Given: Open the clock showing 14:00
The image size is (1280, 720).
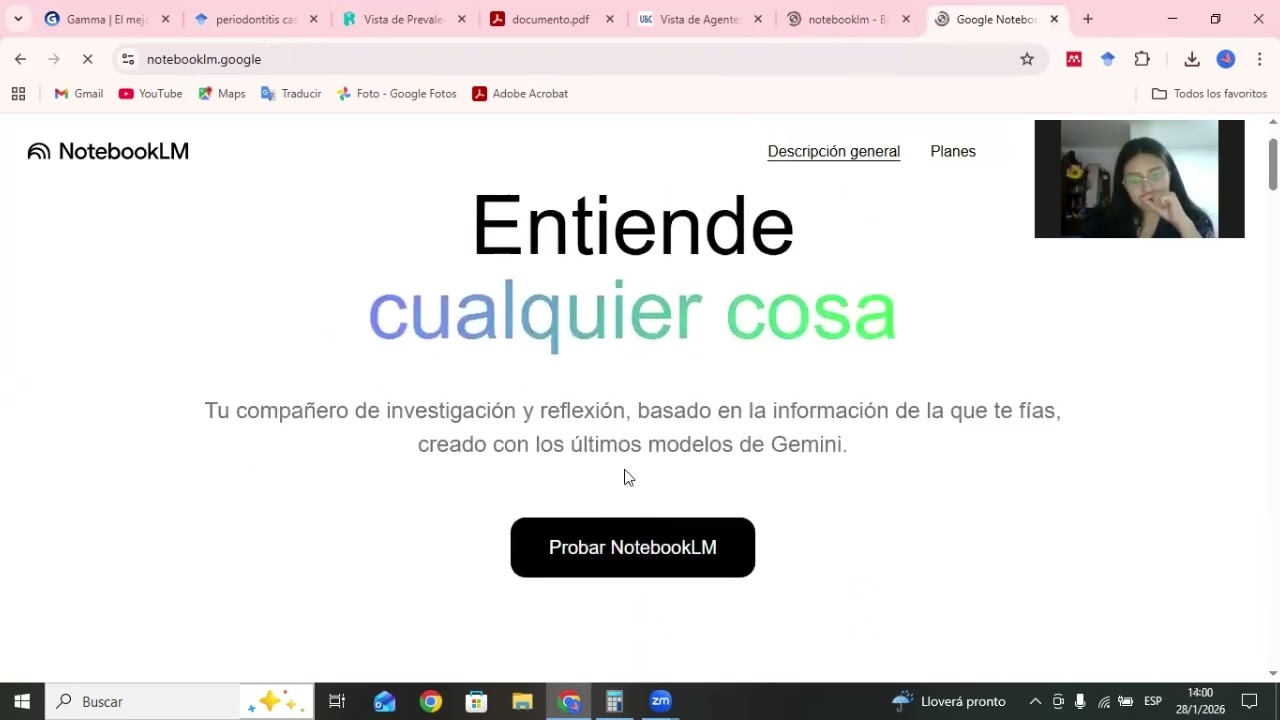Looking at the screenshot, I should click(x=1200, y=701).
